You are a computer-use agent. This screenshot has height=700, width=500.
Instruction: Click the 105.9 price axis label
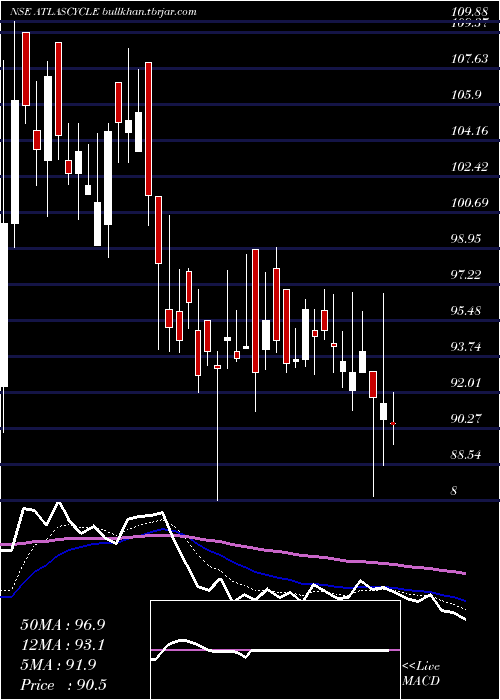click(466, 95)
